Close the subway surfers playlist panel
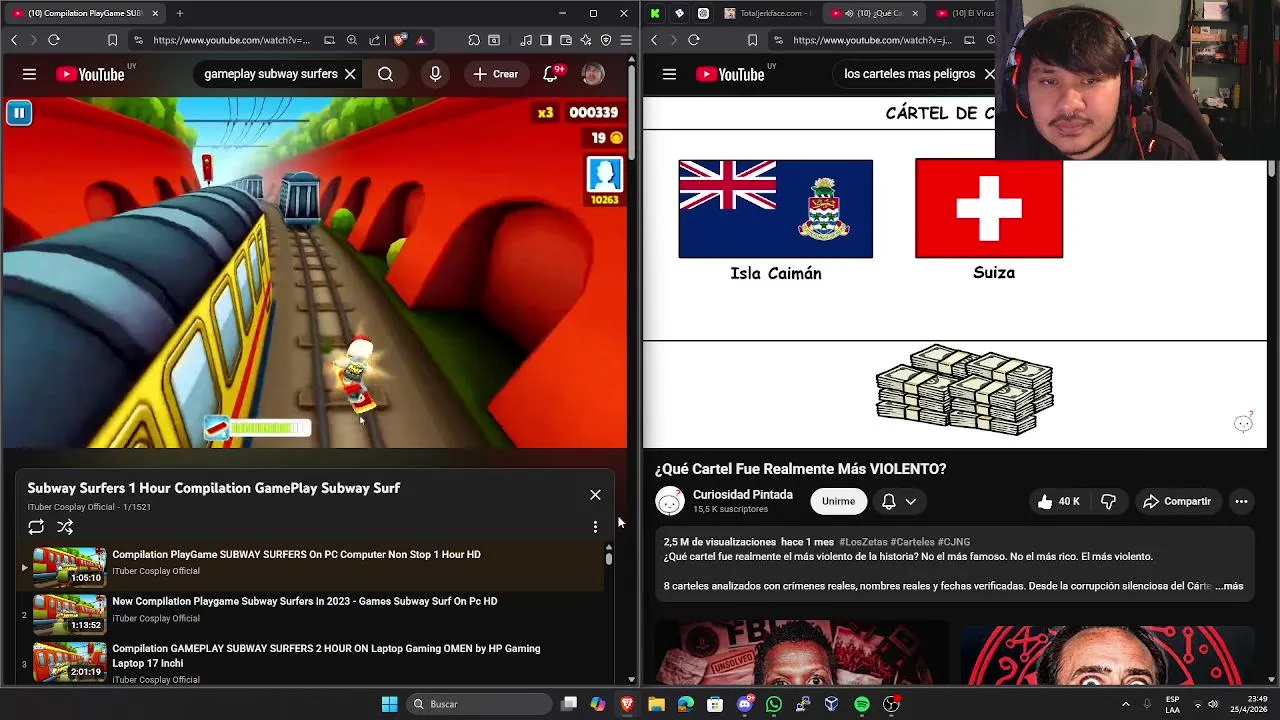This screenshot has width=1280, height=720. pyautogui.click(x=595, y=495)
